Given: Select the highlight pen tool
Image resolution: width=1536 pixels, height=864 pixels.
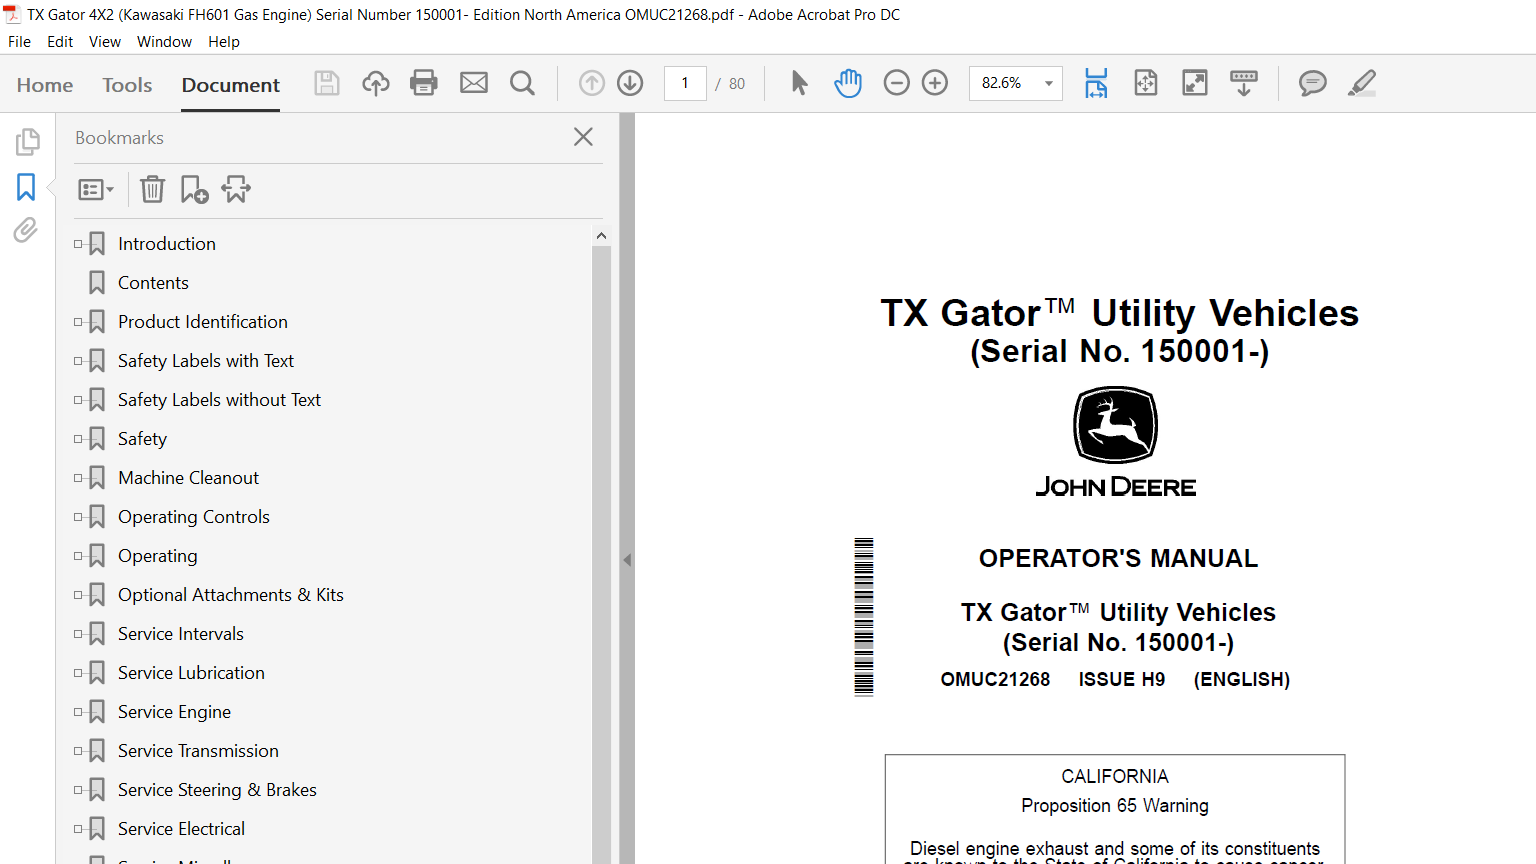Looking at the screenshot, I should [x=1362, y=83].
